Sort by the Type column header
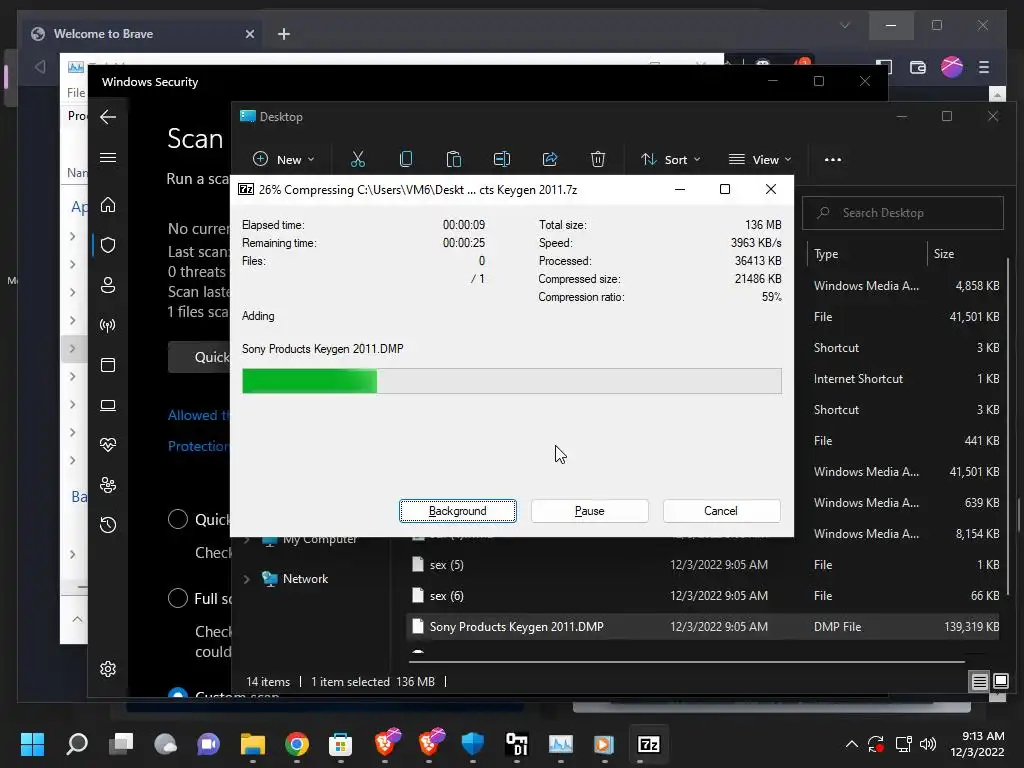Screen dimensions: 1024x768 click(x=825, y=254)
